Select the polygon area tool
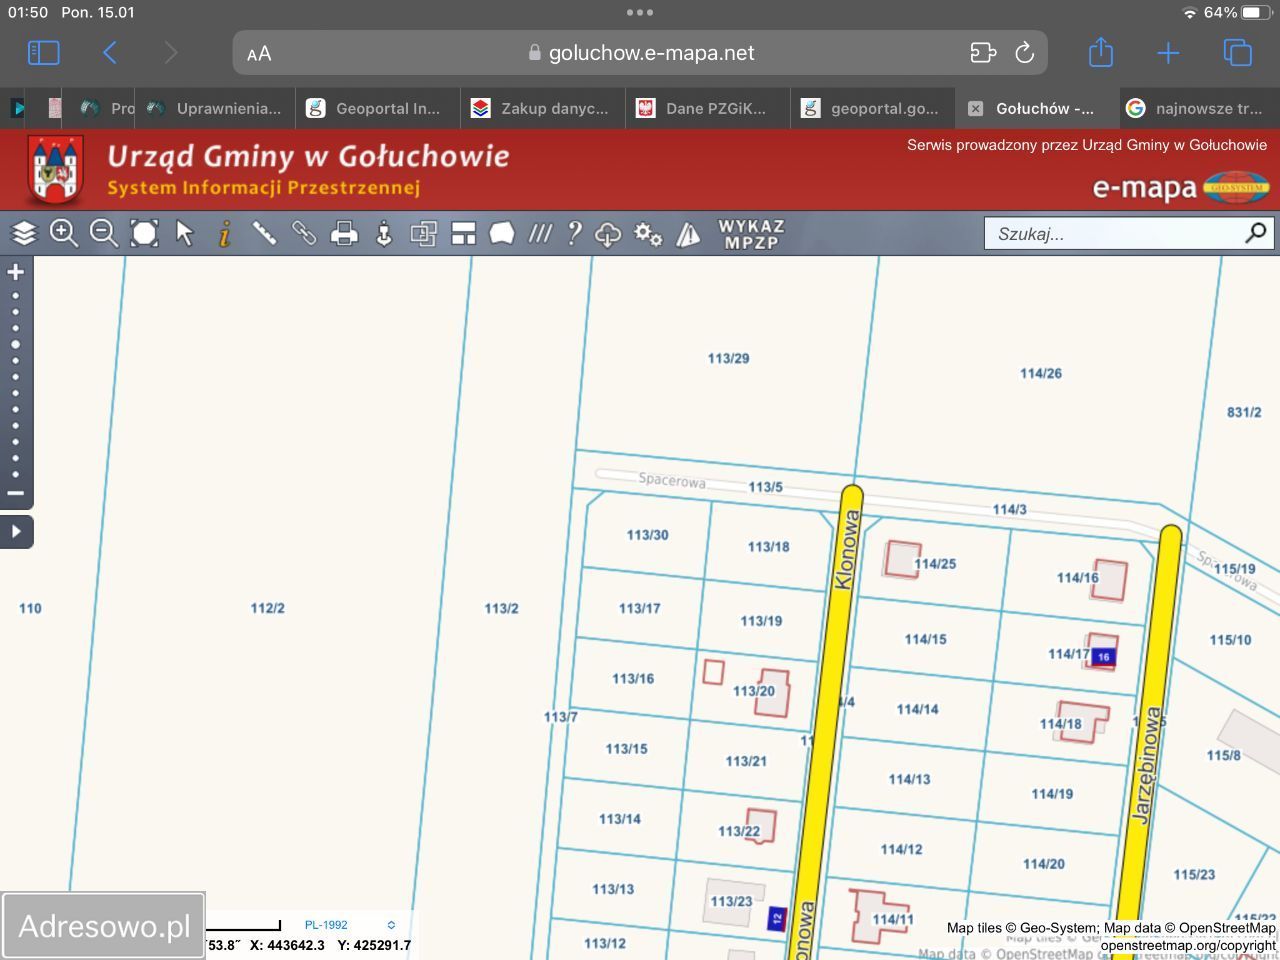1280x960 pixels. [502, 233]
